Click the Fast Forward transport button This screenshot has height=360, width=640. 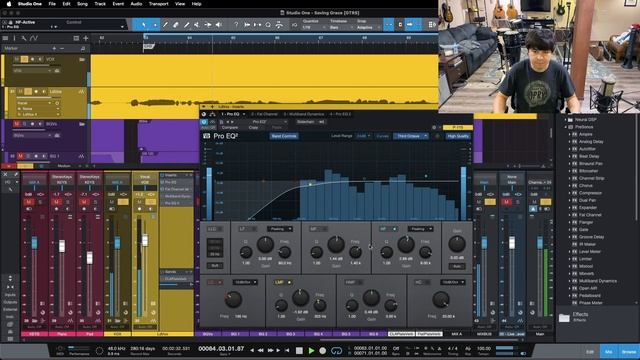[270, 350]
